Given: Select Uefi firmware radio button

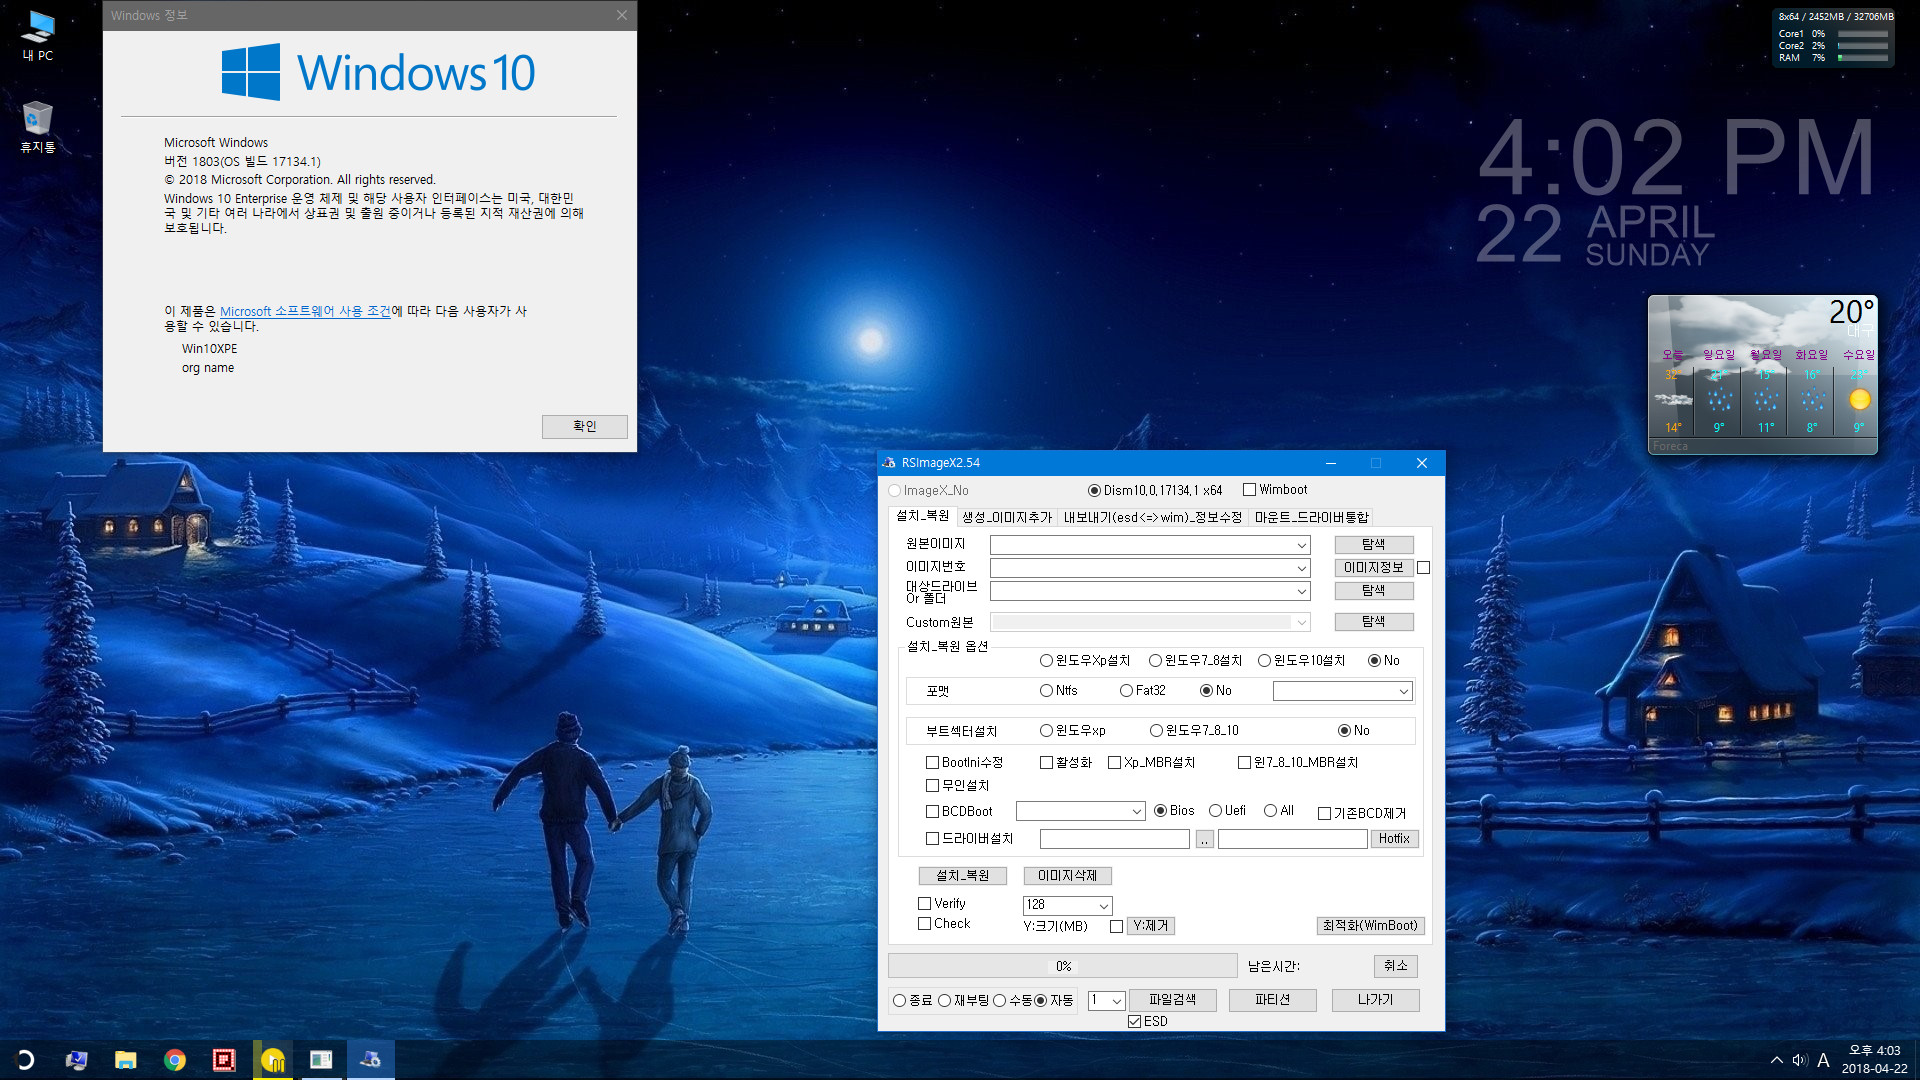Looking at the screenshot, I should point(1215,811).
